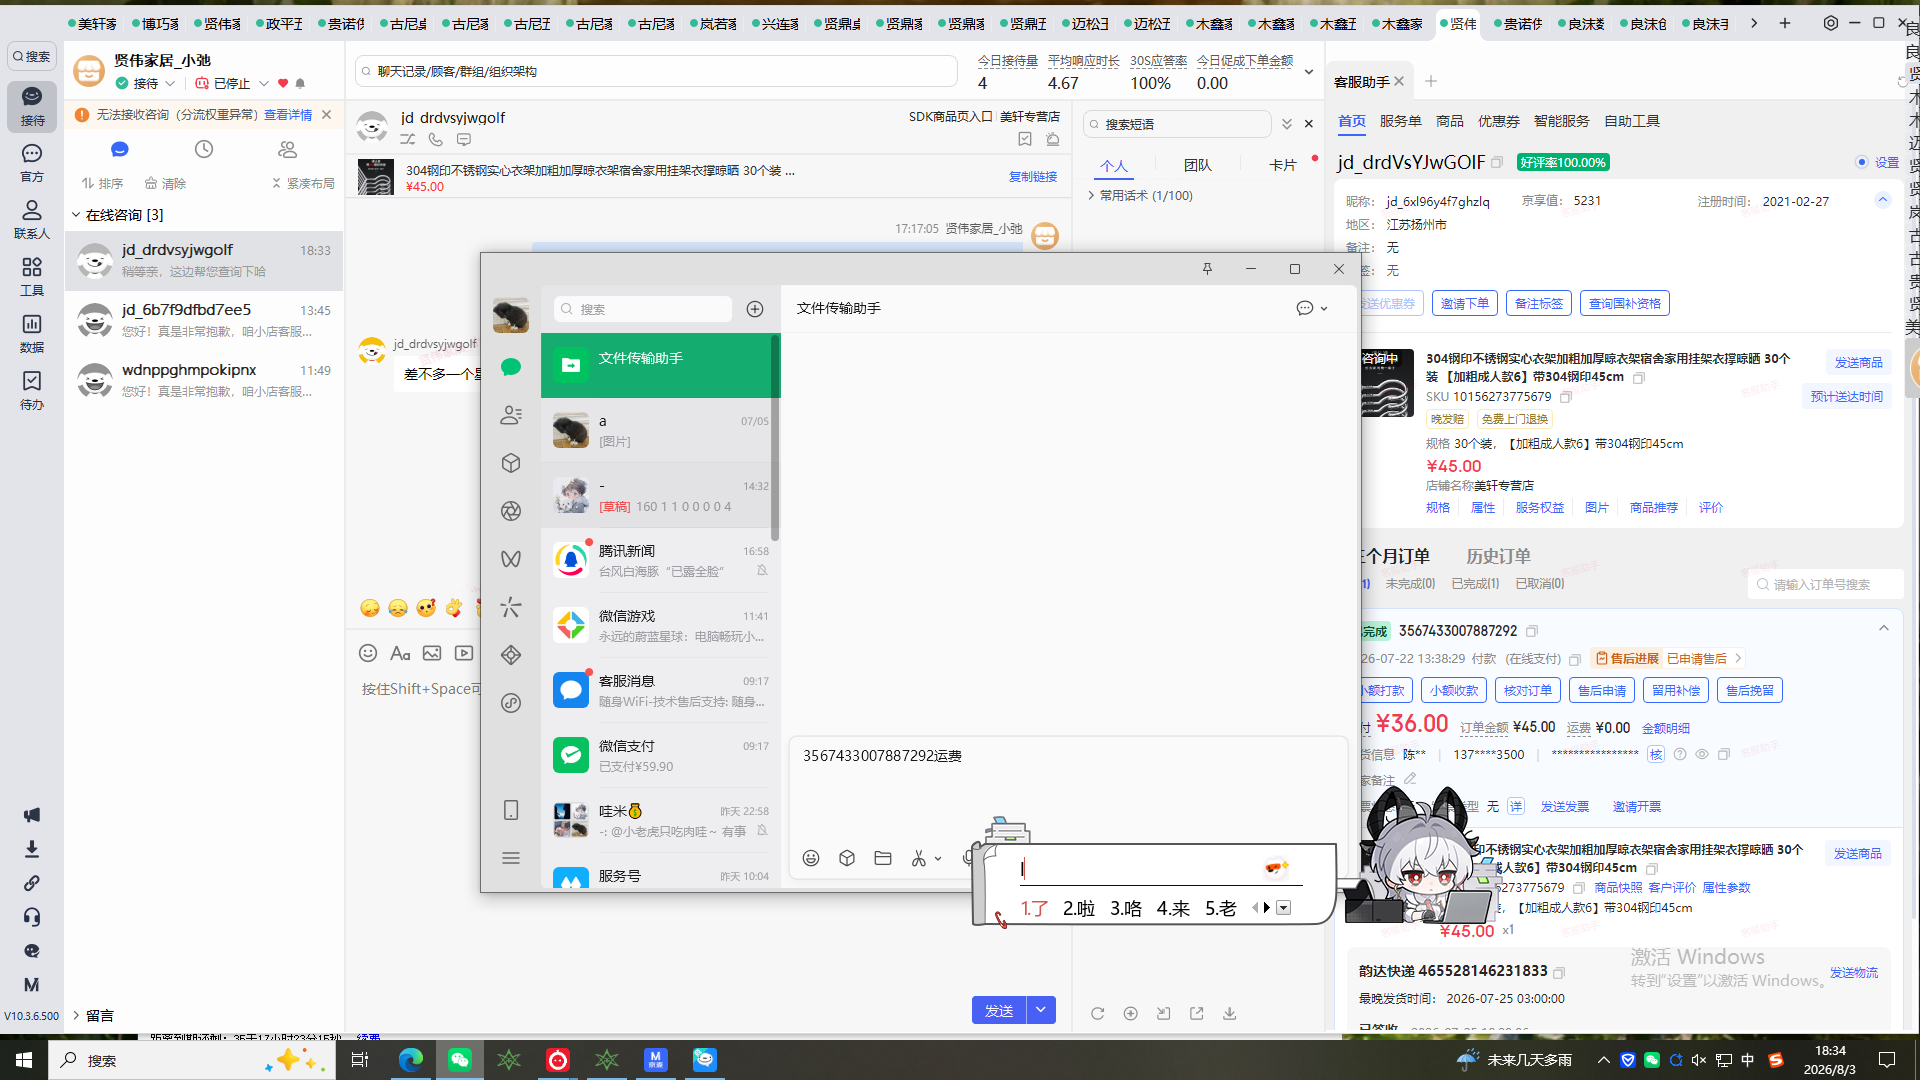Open Windows Start menu

pyautogui.click(x=24, y=1060)
